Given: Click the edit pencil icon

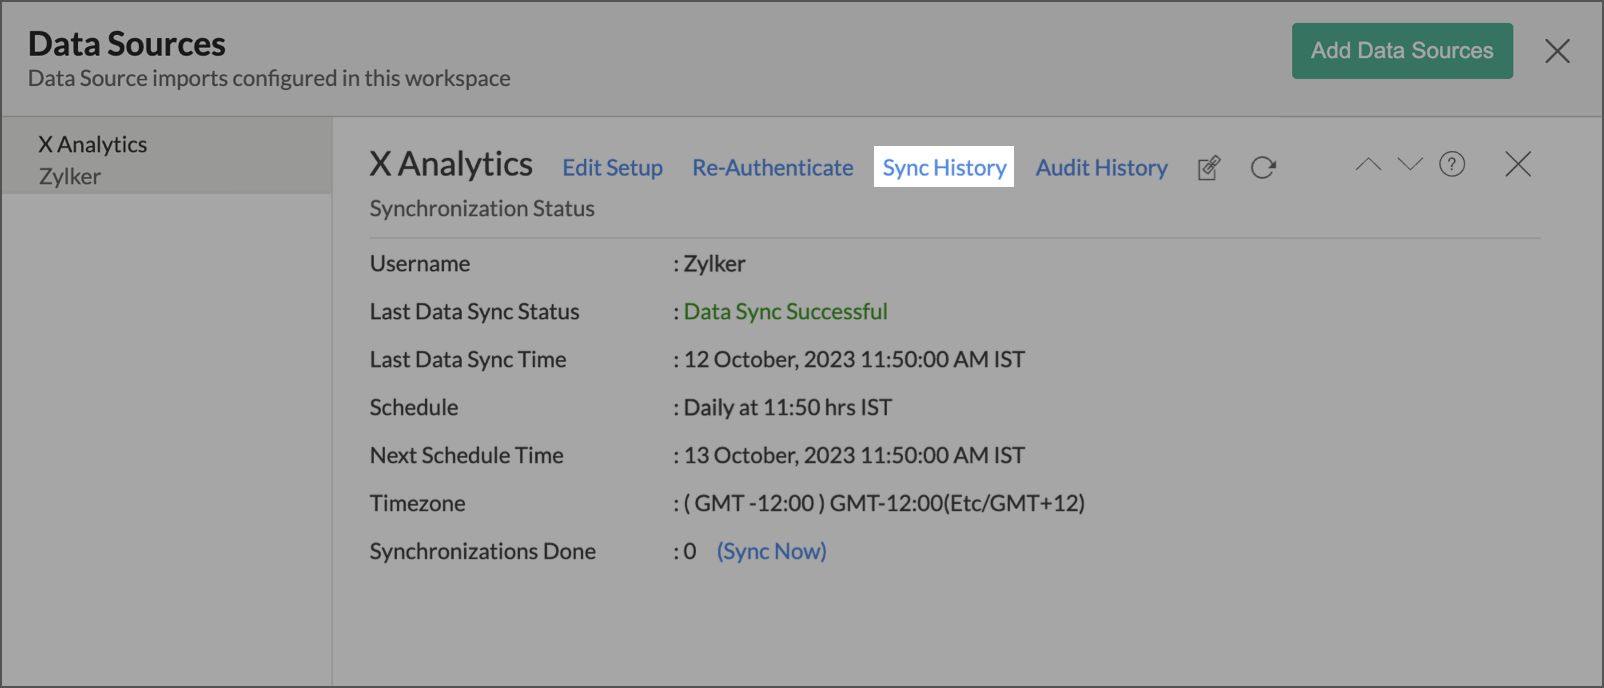Looking at the screenshot, I should coord(1209,167).
